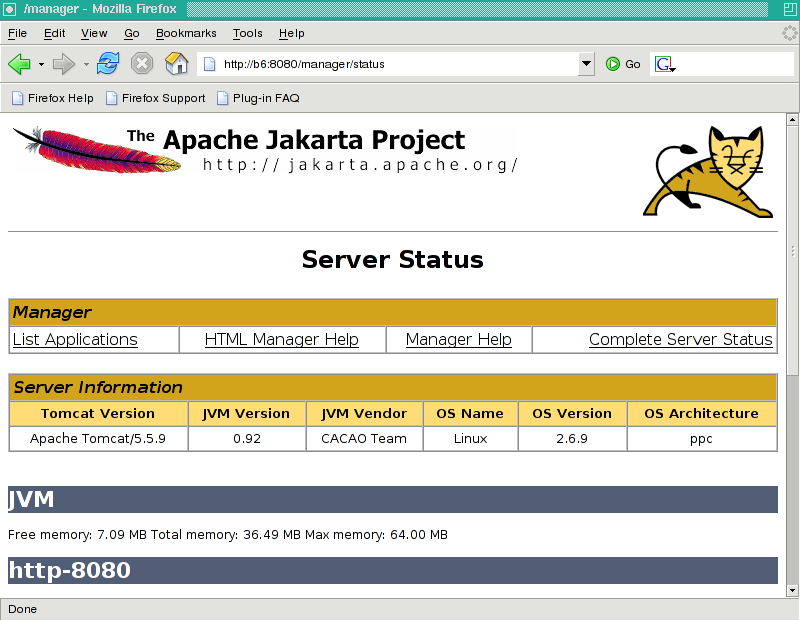
Task: Click the Free memory statistics line
Action: click(228, 535)
